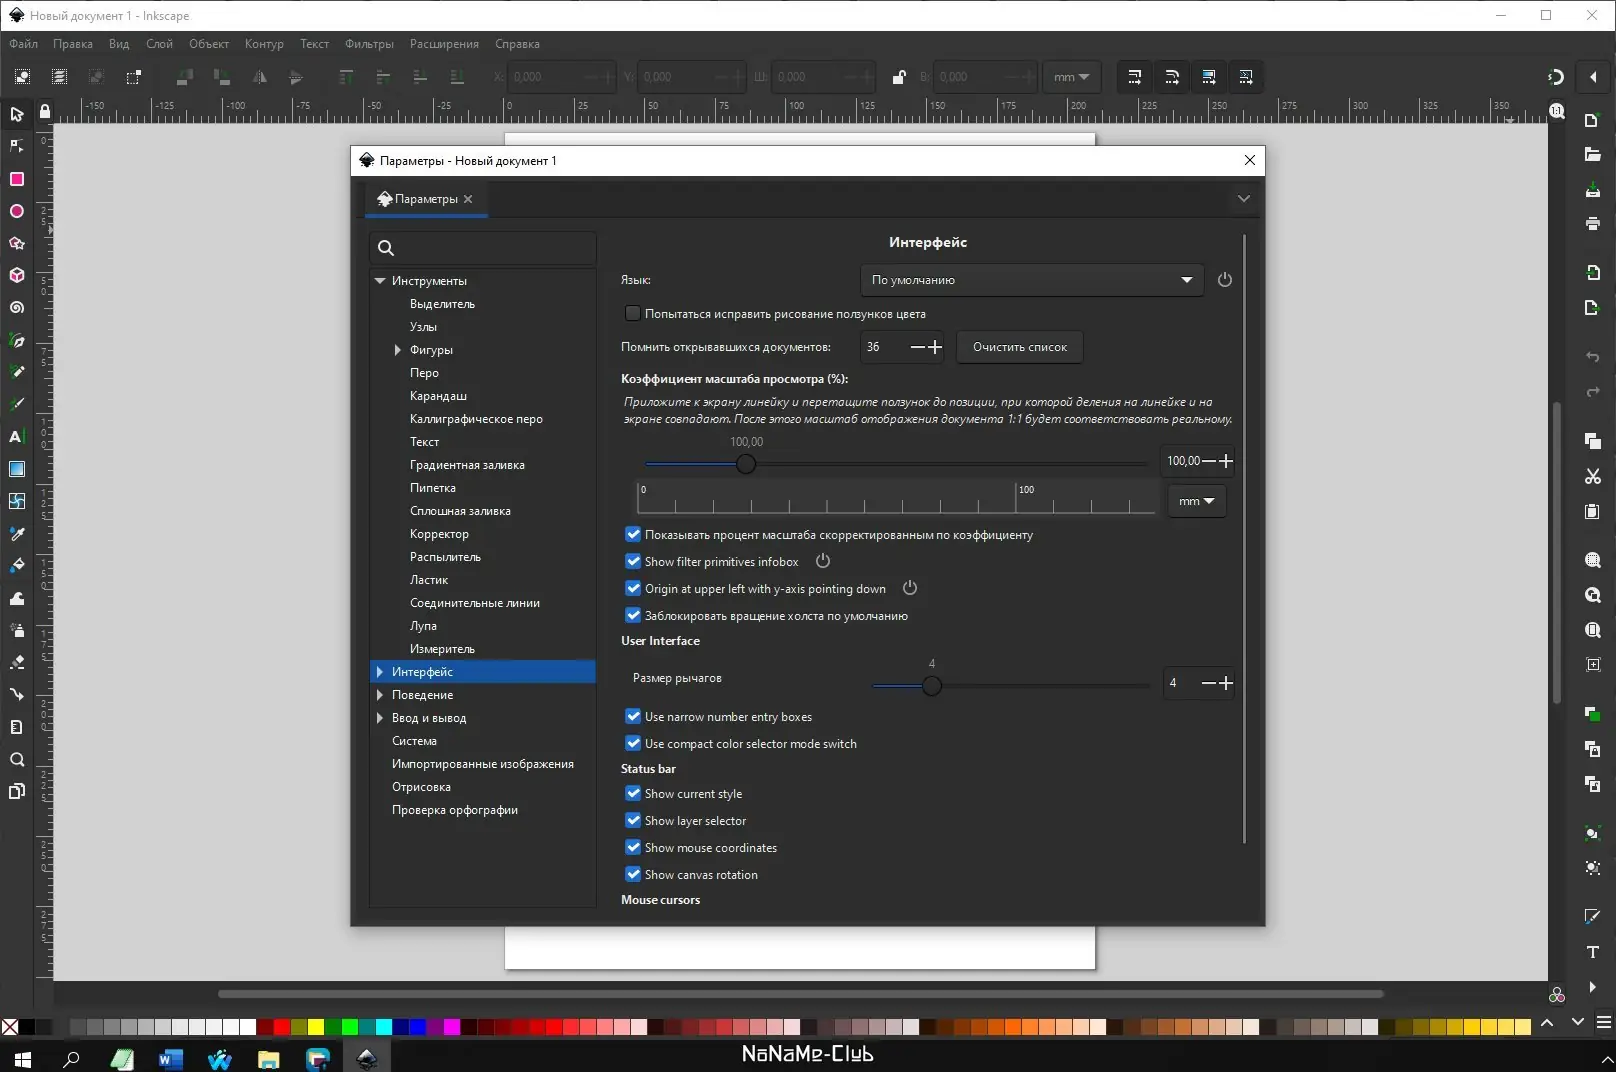Expand the Ввод и вывод tree node
Screen dimensions: 1616x1072
tap(380, 718)
